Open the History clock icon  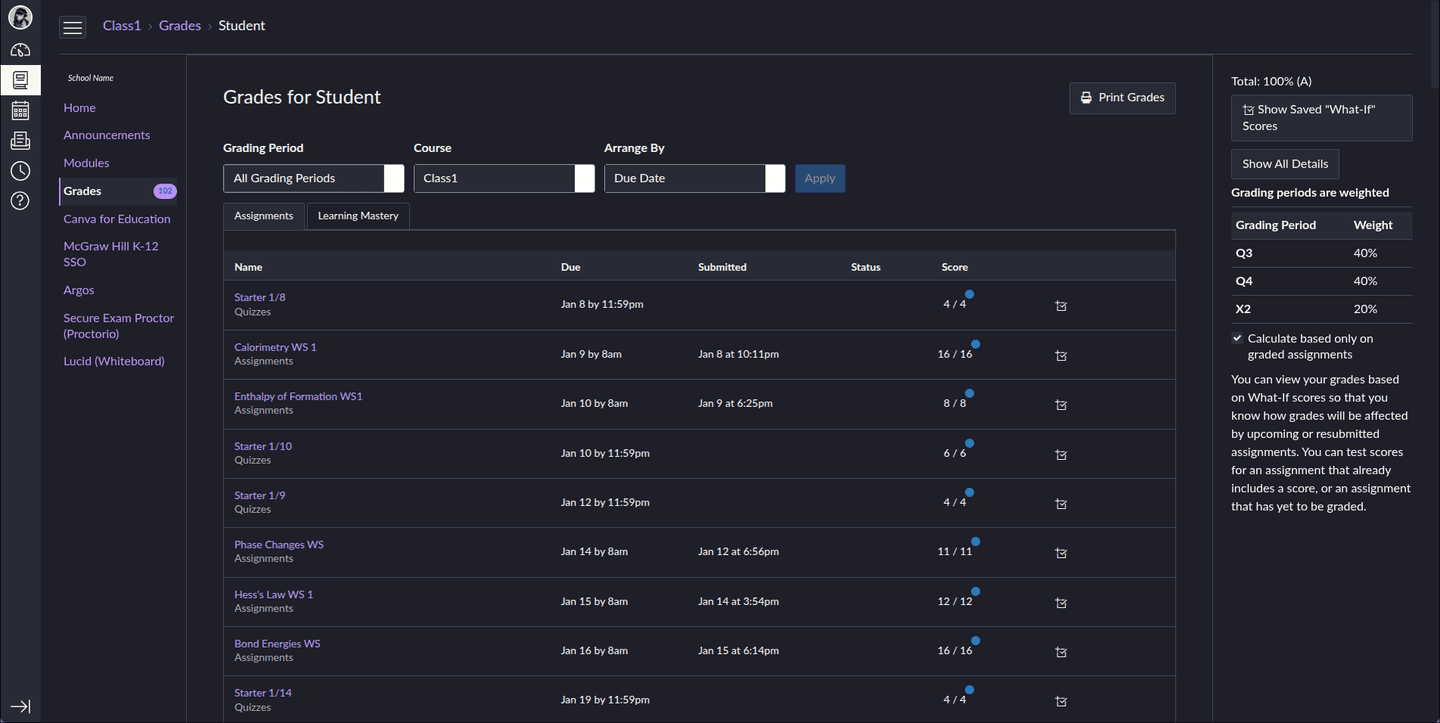[x=20, y=171]
